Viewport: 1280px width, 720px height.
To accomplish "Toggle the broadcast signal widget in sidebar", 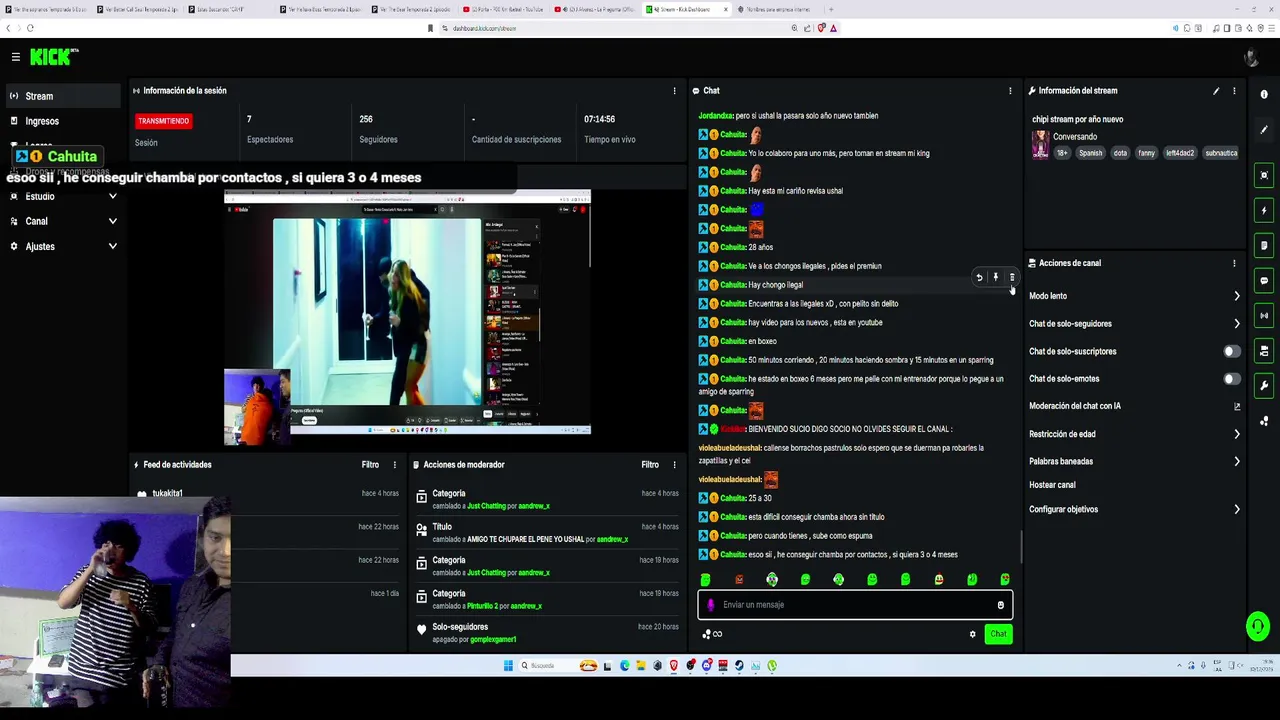I will point(1264,316).
